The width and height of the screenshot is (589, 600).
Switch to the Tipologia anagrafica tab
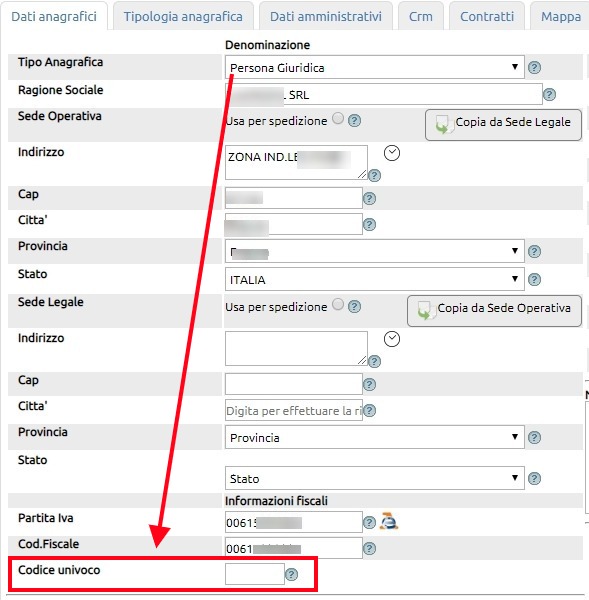[x=183, y=16]
